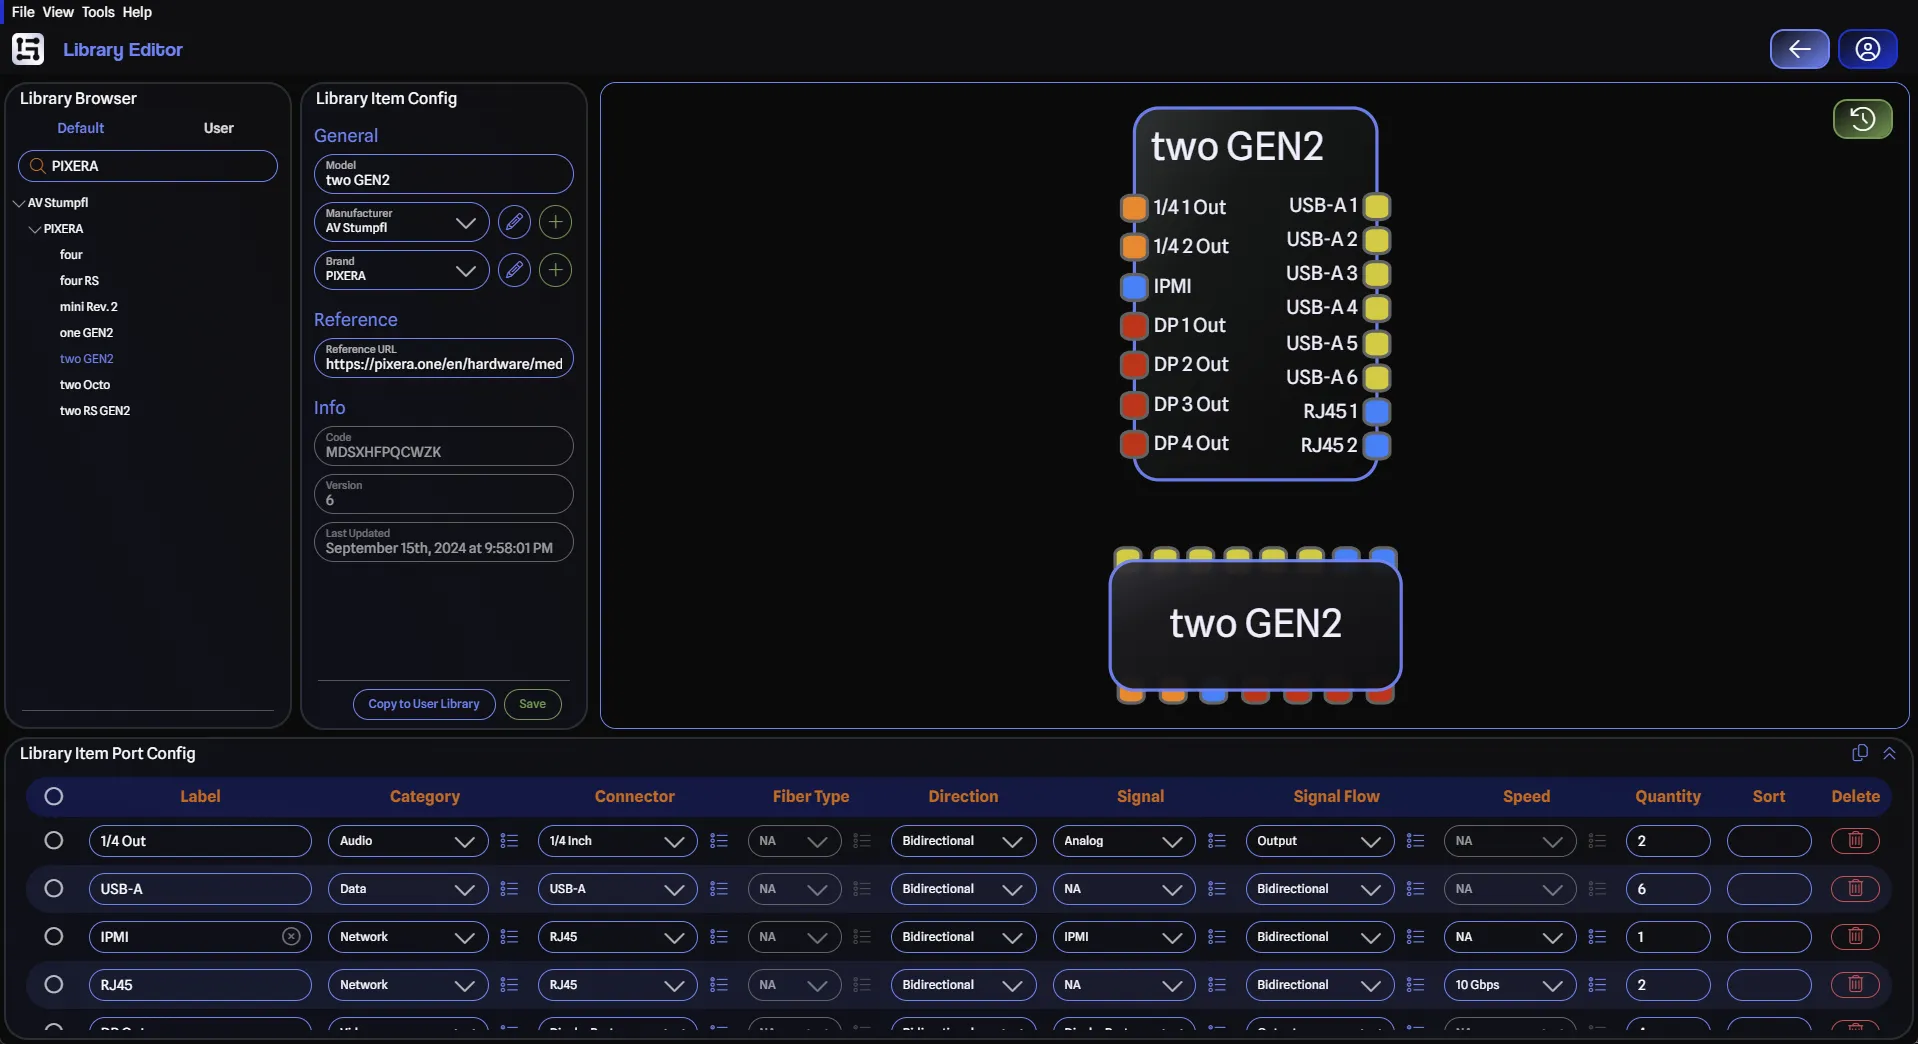Image resolution: width=1918 pixels, height=1044 pixels.
Task: Open Connector list icon for RJ45 row
Action: 718,985
